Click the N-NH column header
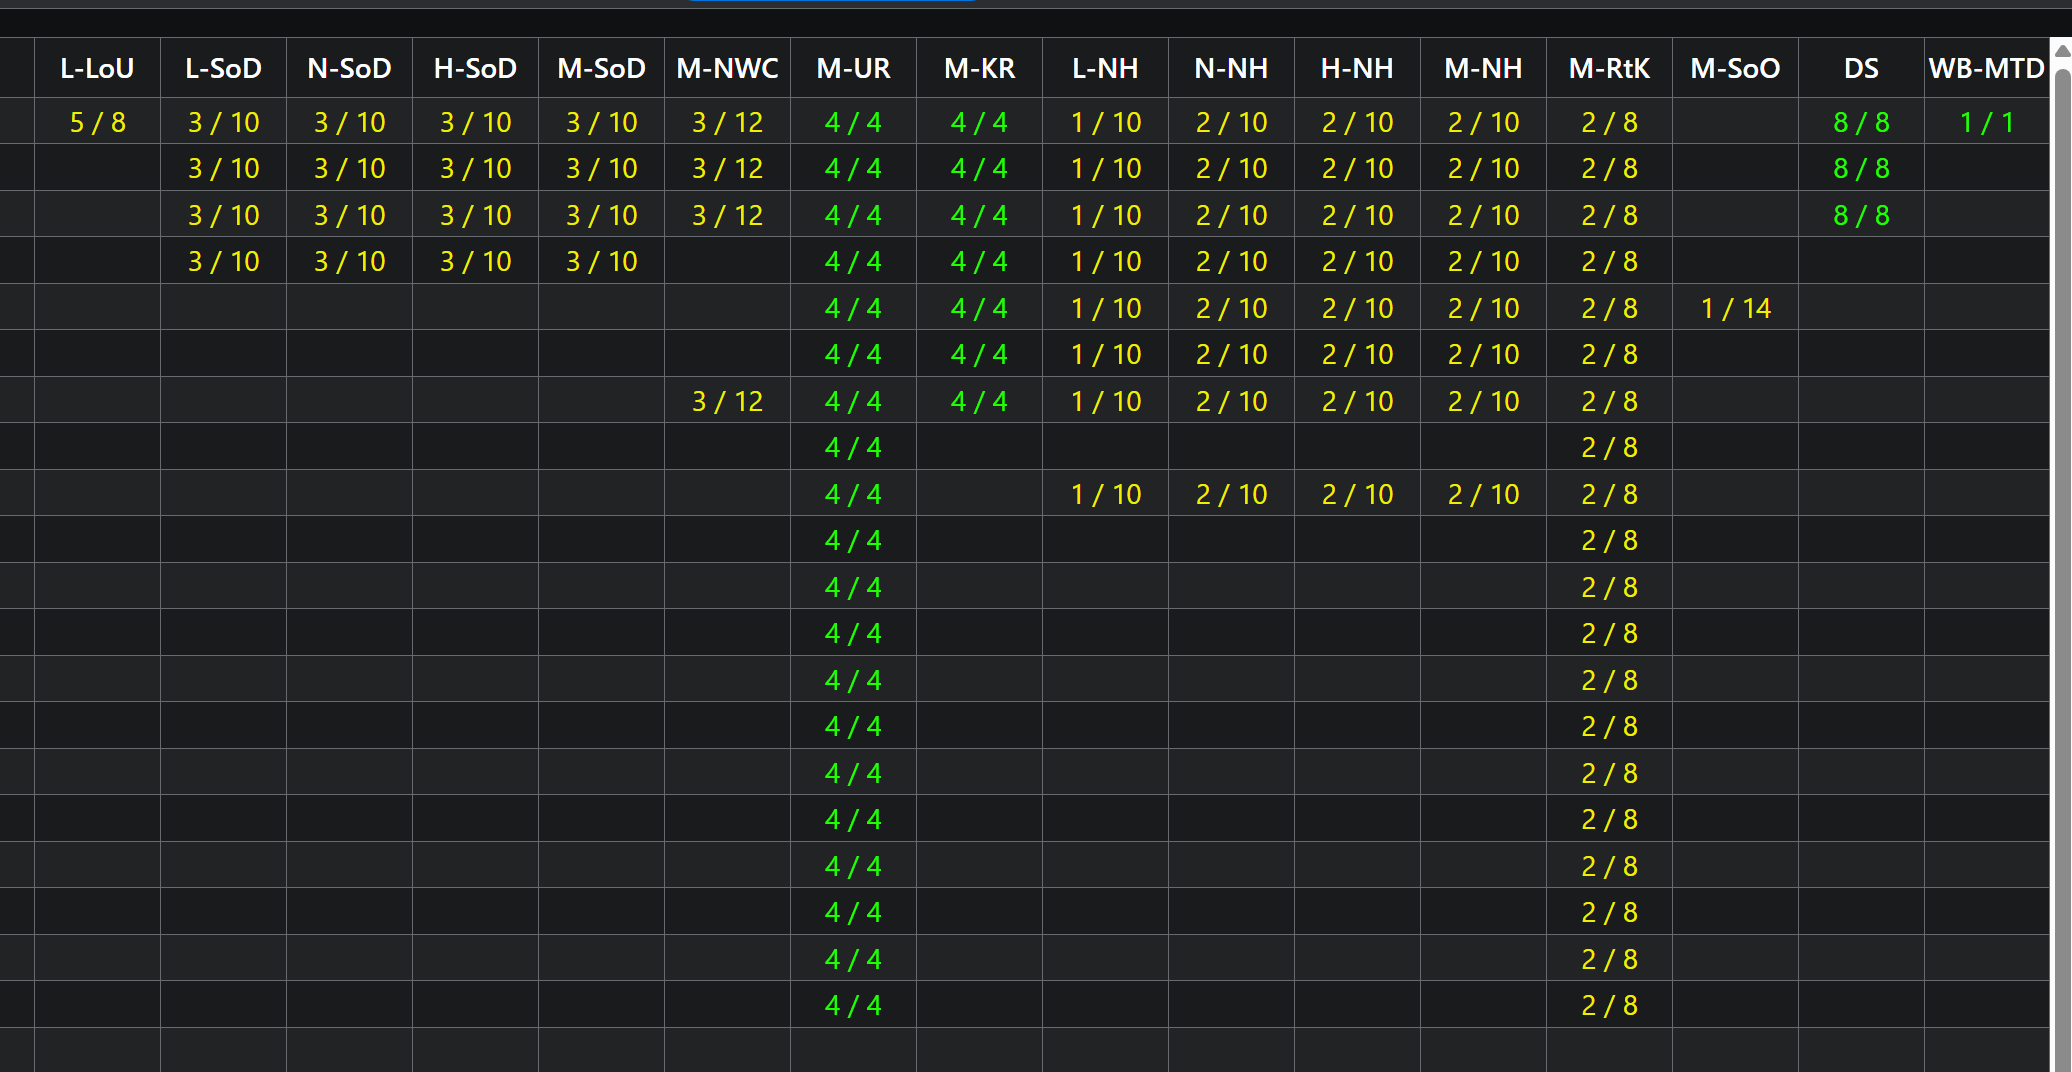 click(1231, 68)
